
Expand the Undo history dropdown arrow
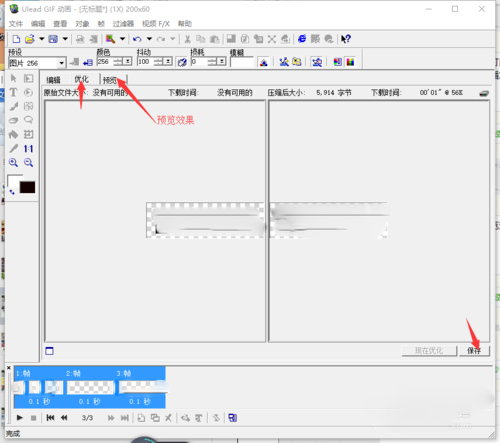click(149, 39)
